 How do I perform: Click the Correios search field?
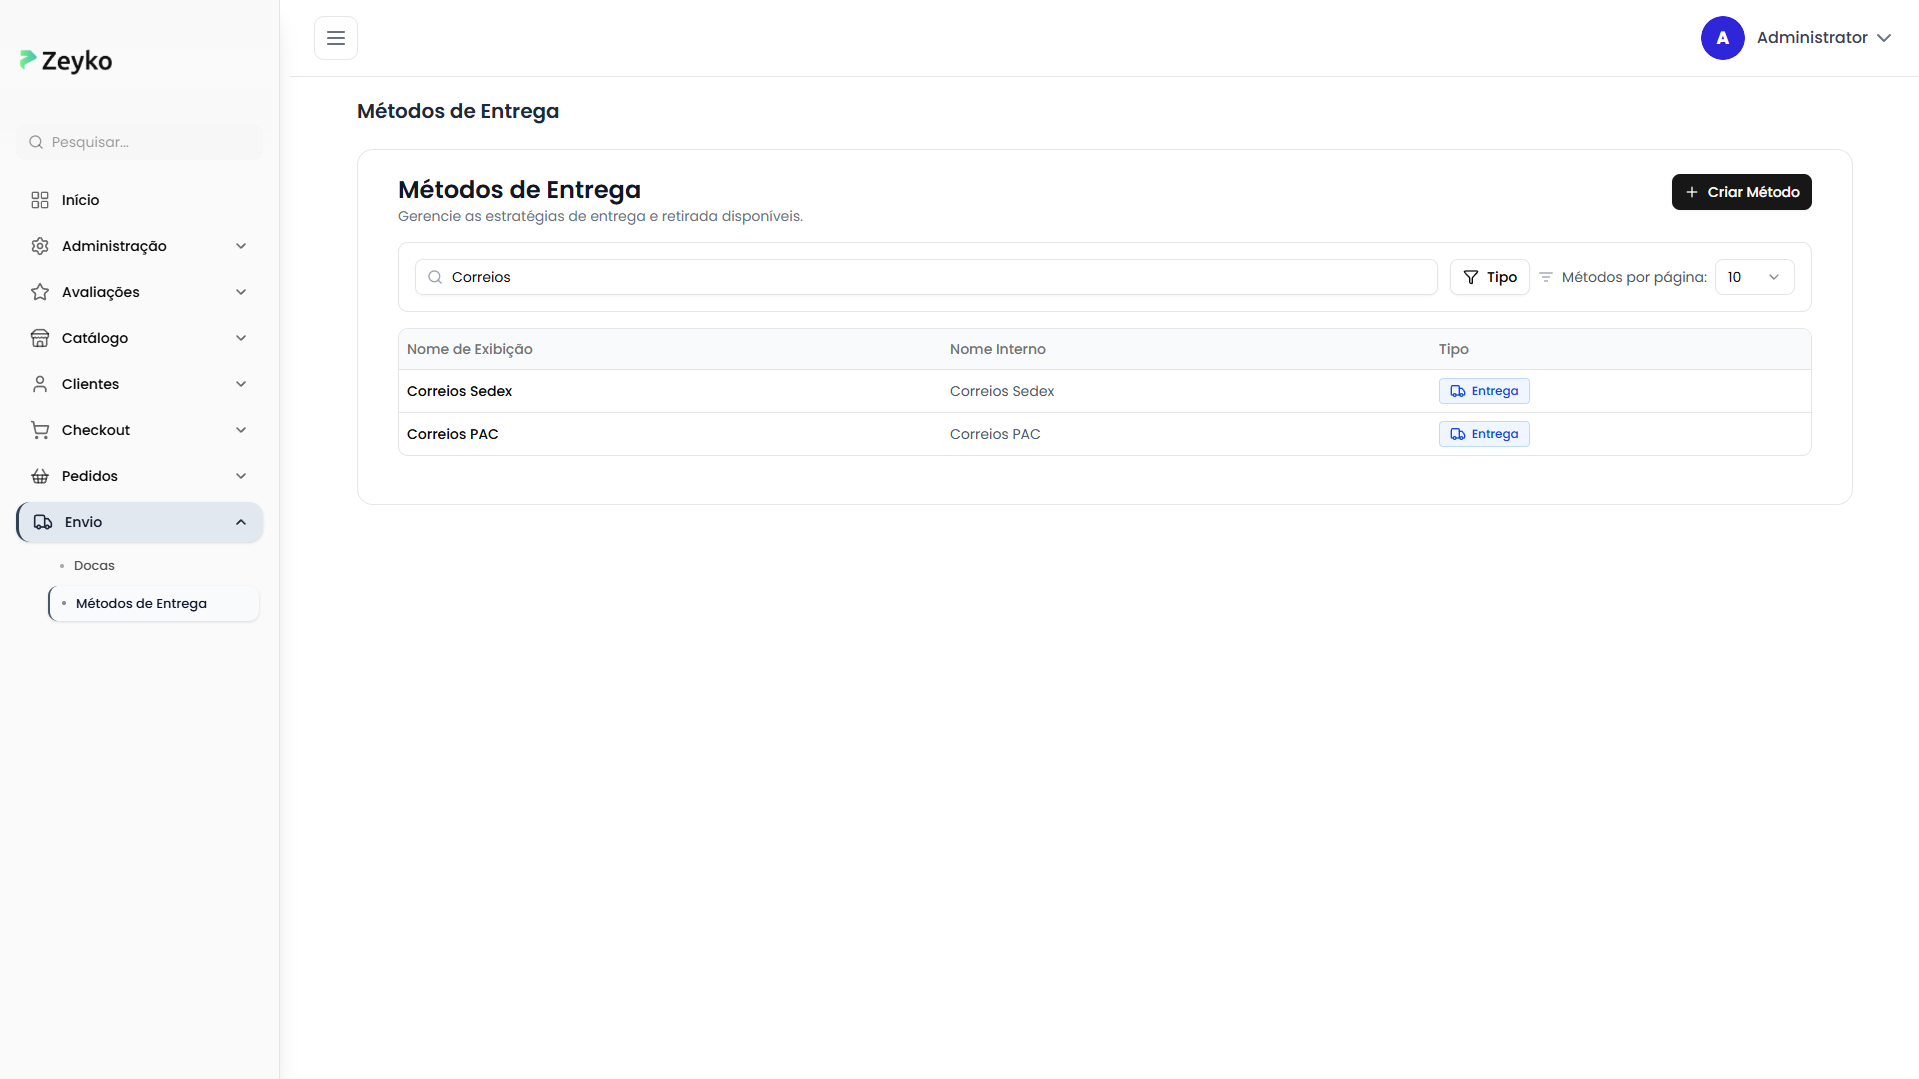[925, 277]
